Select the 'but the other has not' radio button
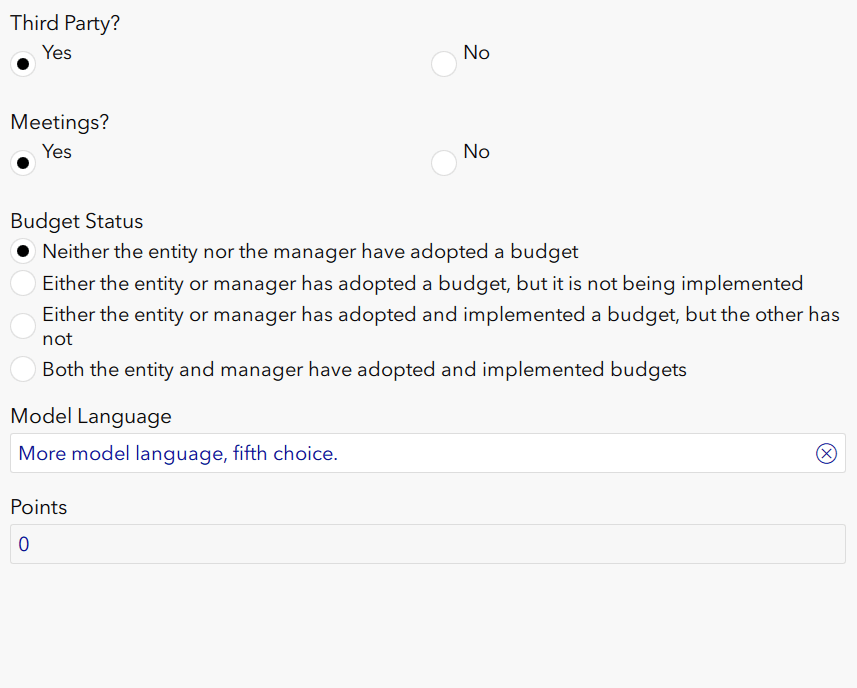This screenshot has width=857, height=688. pyautogui.click(x=23, y=326)
